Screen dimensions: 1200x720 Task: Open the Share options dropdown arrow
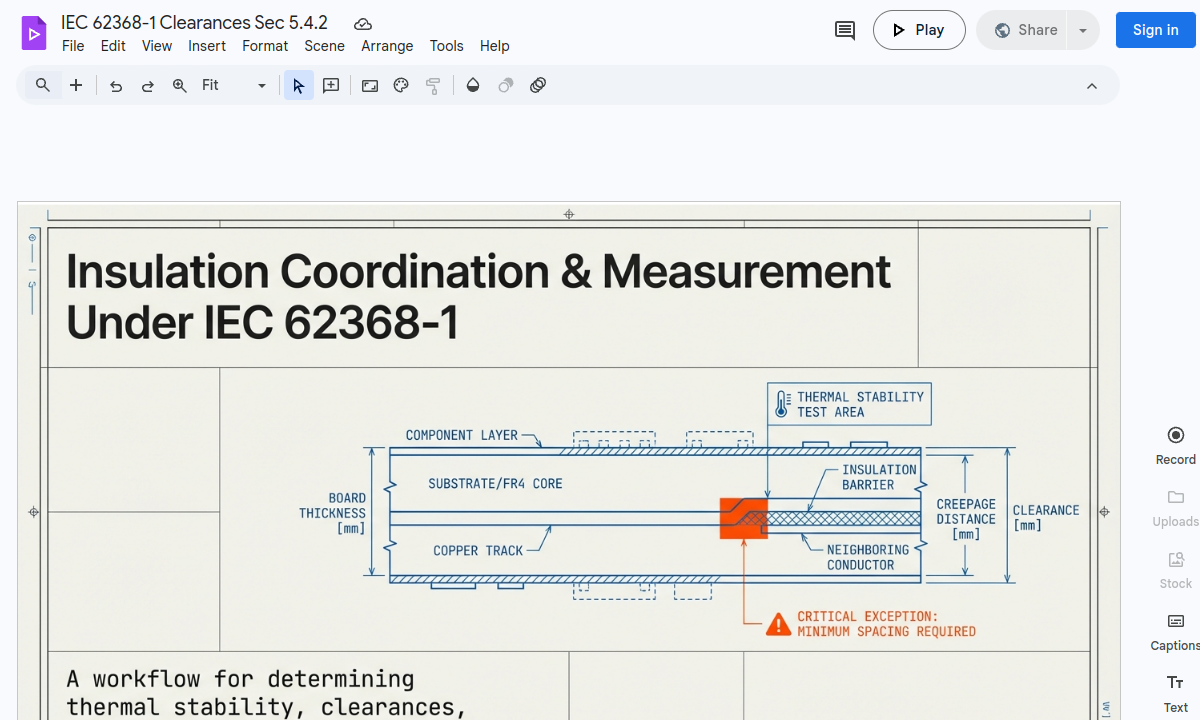[1082, 30]
